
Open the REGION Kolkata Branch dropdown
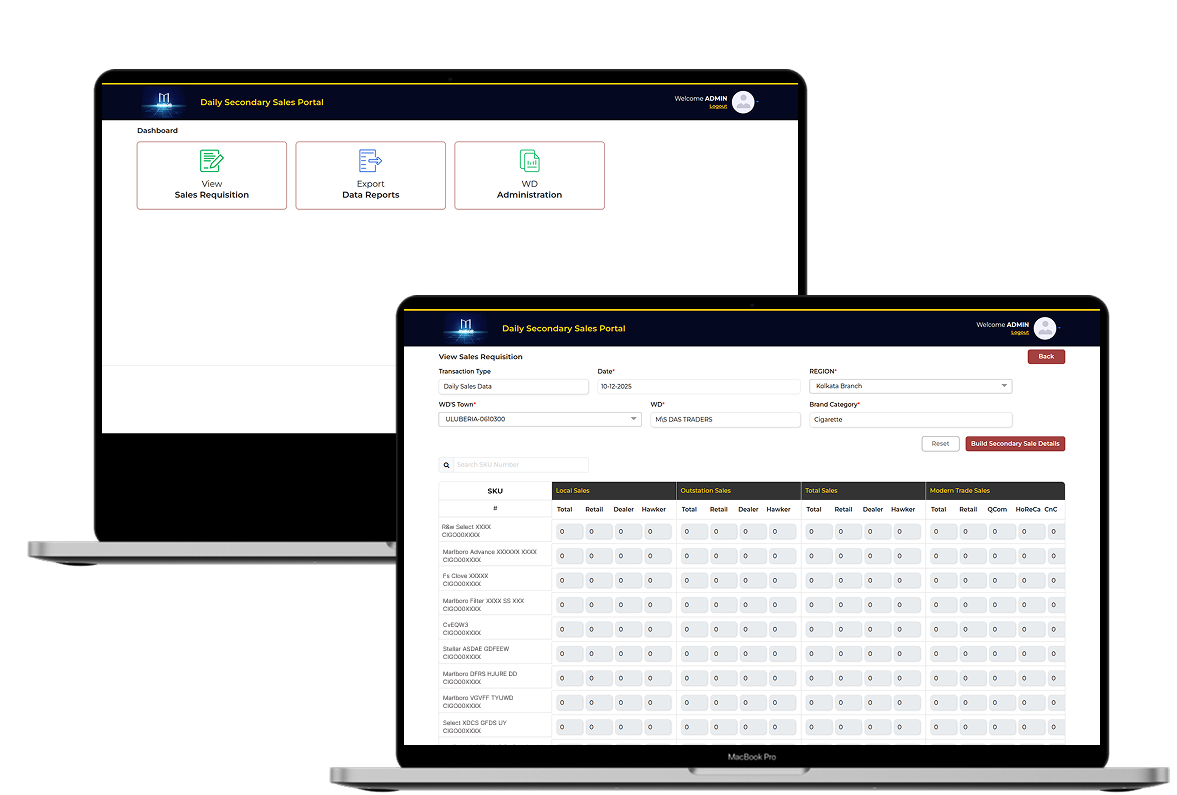[x=911, y=386]
